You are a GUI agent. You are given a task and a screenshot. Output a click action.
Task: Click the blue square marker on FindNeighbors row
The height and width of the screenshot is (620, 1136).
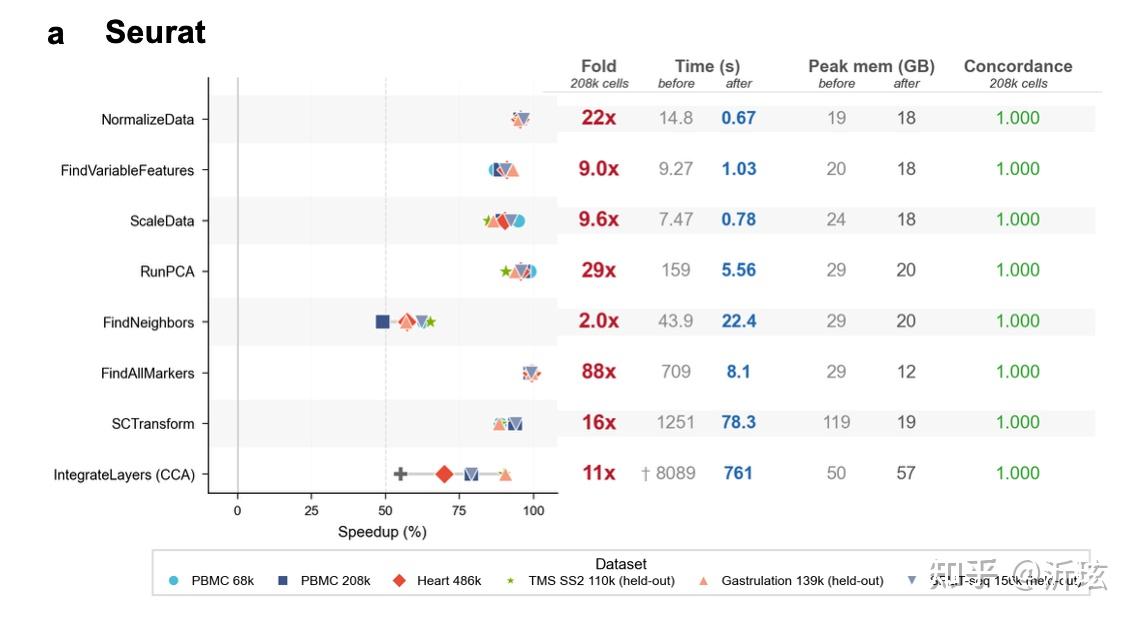click(383, 322)
